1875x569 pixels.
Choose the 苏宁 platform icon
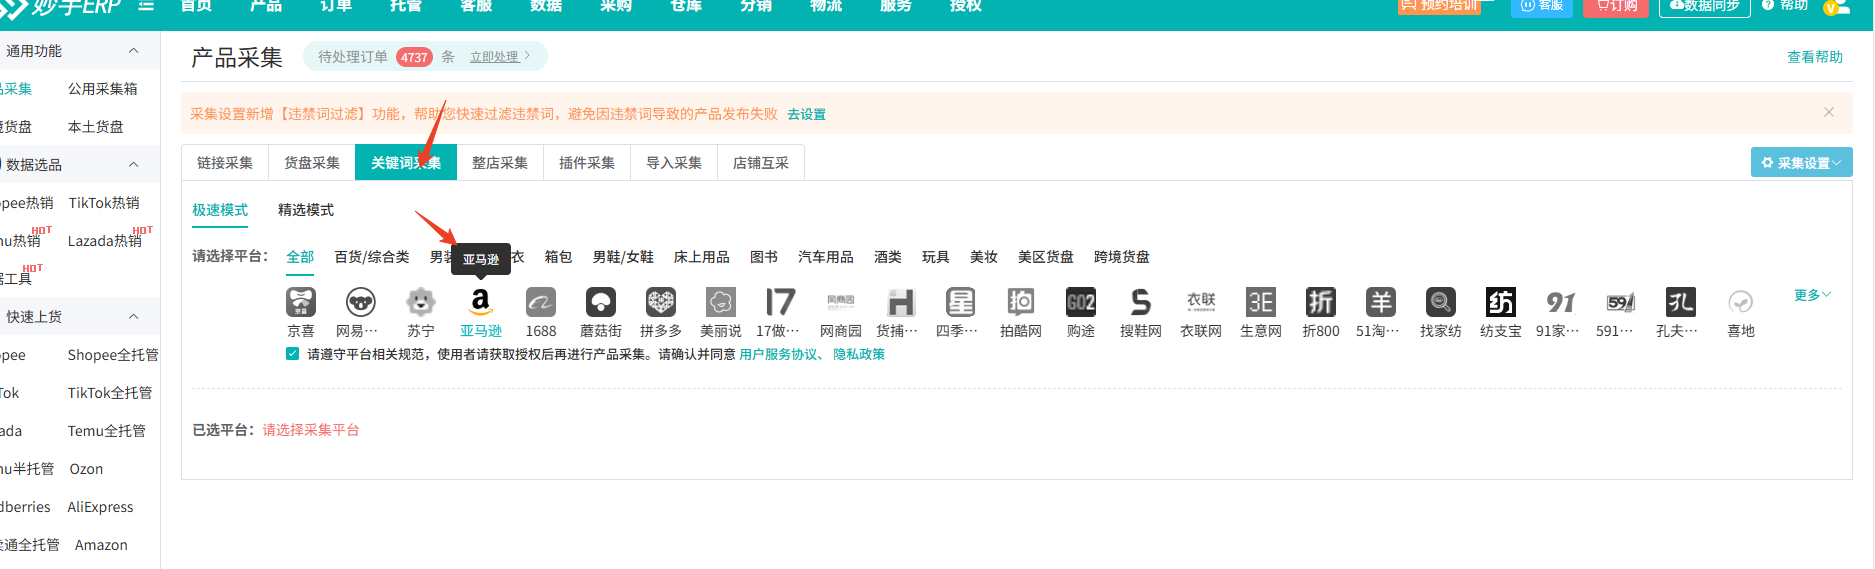(421, 302)
